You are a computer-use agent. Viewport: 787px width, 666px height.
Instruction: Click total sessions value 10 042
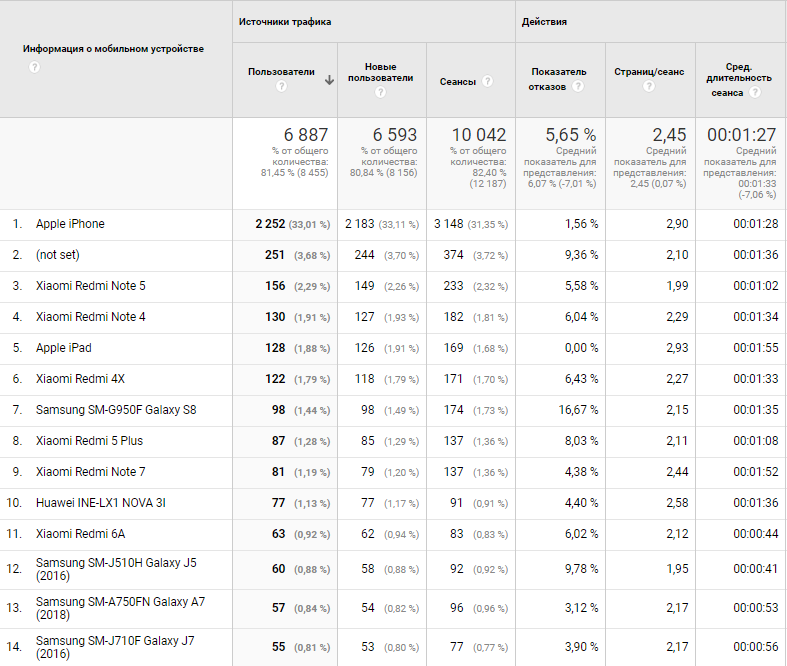click(x=479, y=135)
